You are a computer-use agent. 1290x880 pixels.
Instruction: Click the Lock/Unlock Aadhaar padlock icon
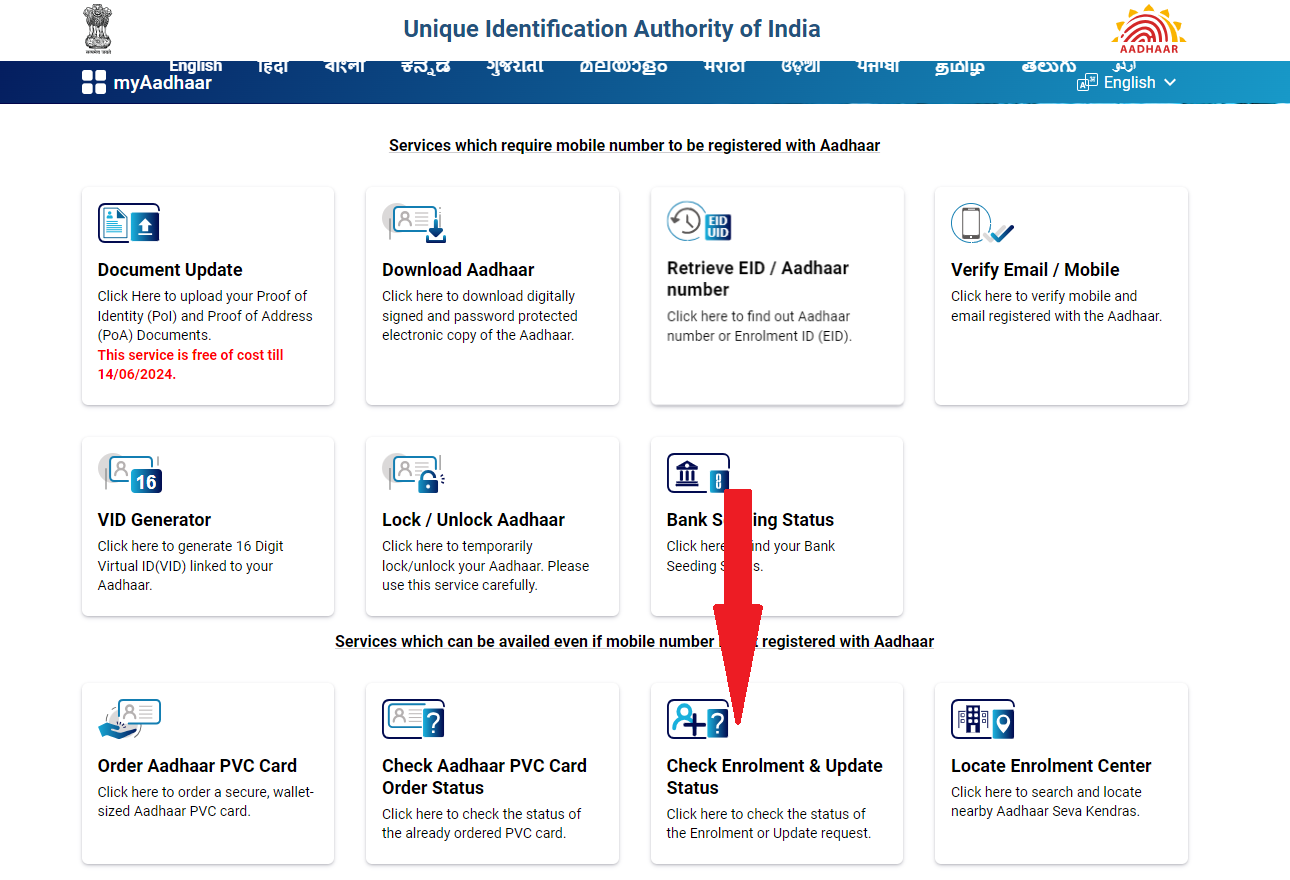(413, 472)
